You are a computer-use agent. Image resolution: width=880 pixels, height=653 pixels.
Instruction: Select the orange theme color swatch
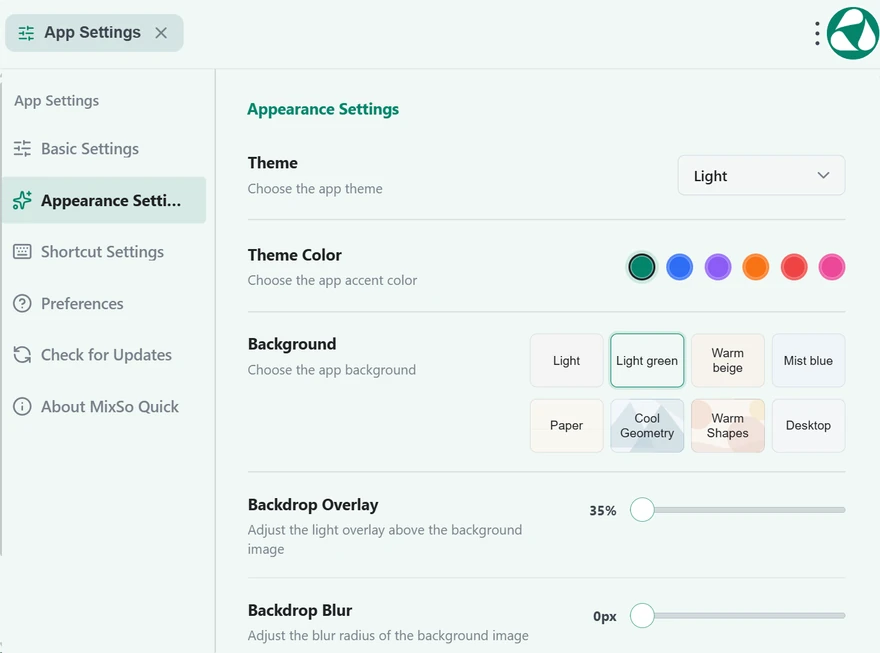tap(755, 267)
